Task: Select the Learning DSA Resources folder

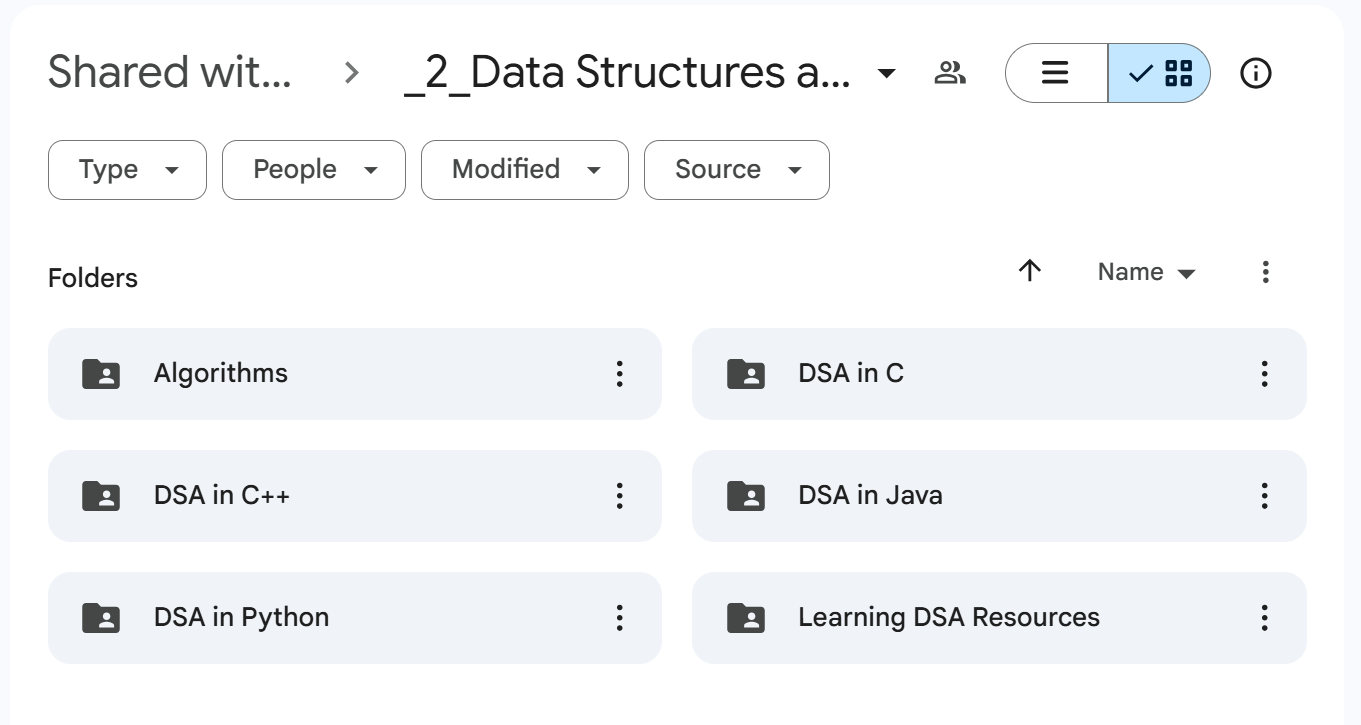Action: [948, 618]
